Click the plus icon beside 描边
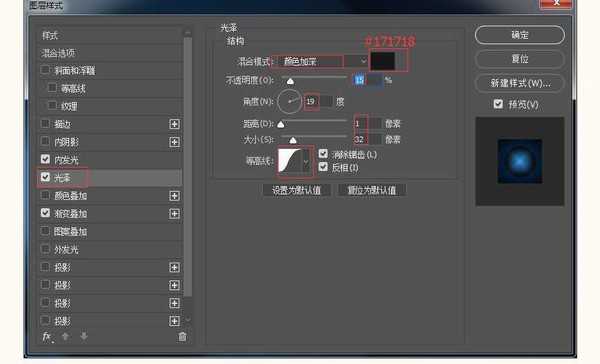The image size is (600, 364). point(174,124)
